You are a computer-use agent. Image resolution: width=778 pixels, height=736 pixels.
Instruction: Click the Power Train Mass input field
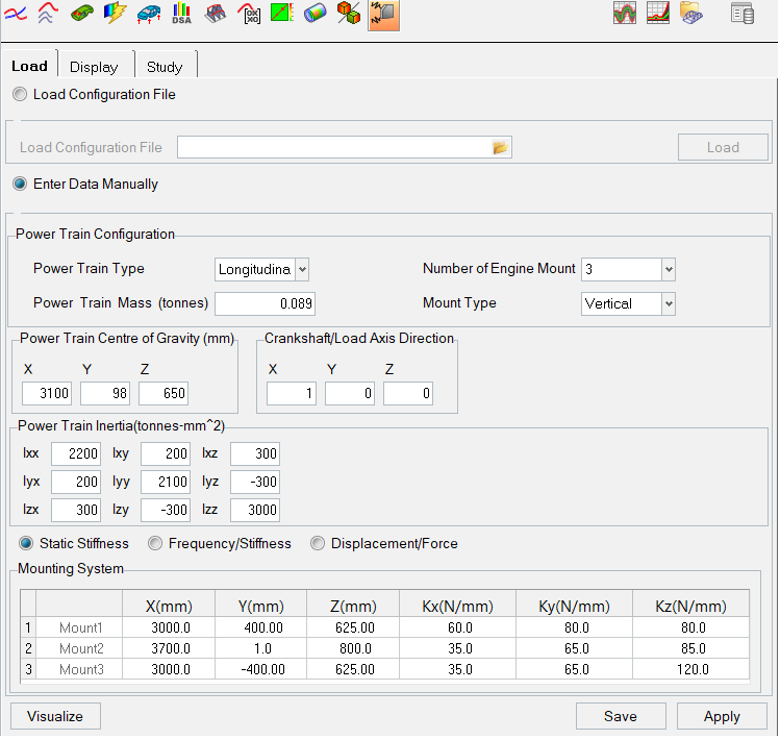266,304
